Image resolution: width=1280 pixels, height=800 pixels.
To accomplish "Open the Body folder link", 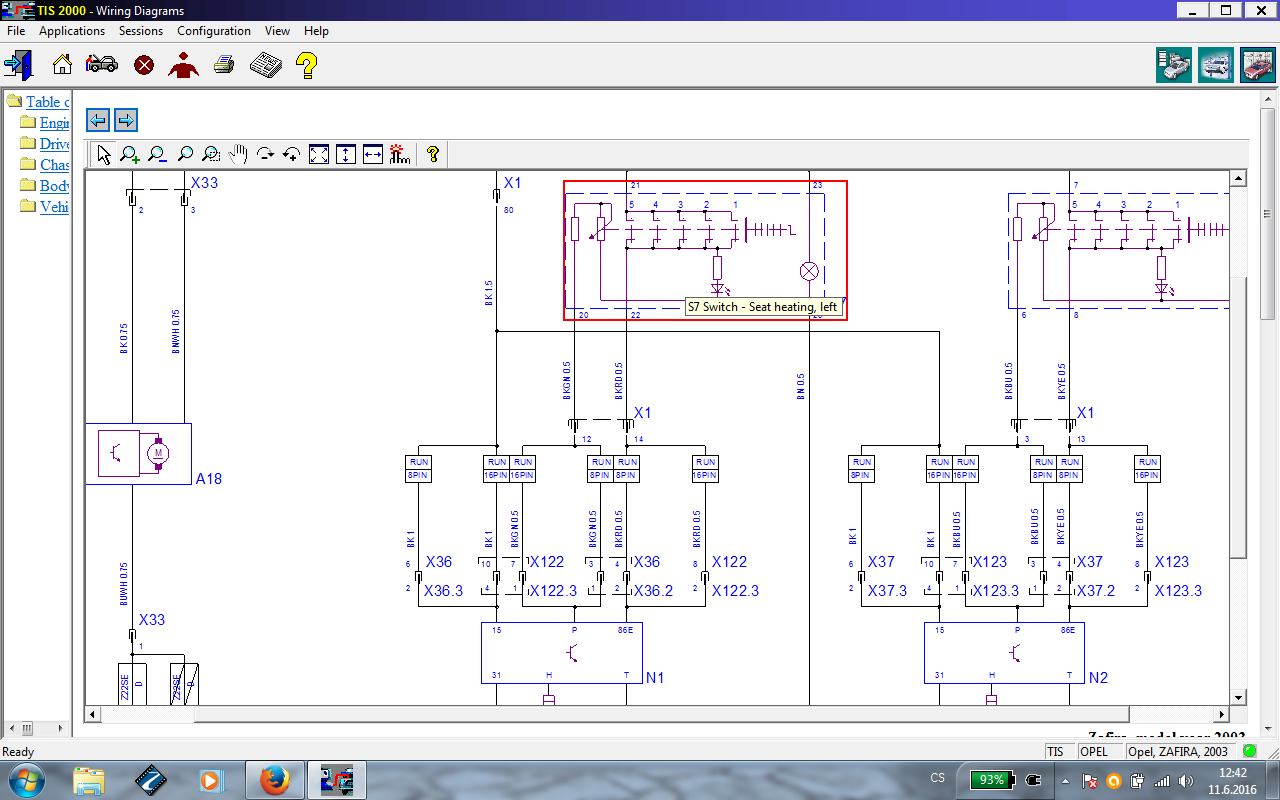I will (x=54, y=185).
